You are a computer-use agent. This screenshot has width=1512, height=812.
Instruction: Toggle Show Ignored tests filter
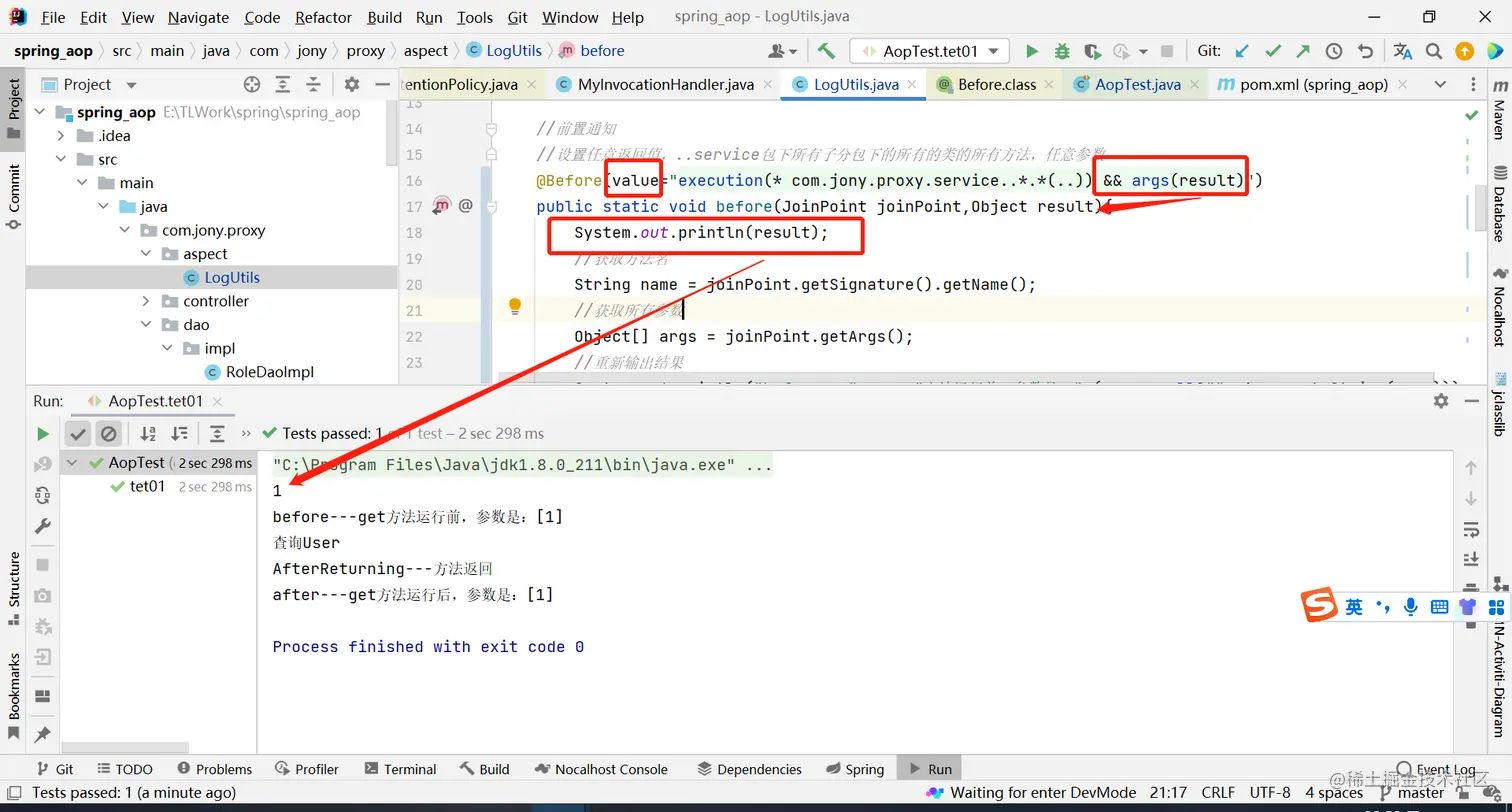click(109, 434)
